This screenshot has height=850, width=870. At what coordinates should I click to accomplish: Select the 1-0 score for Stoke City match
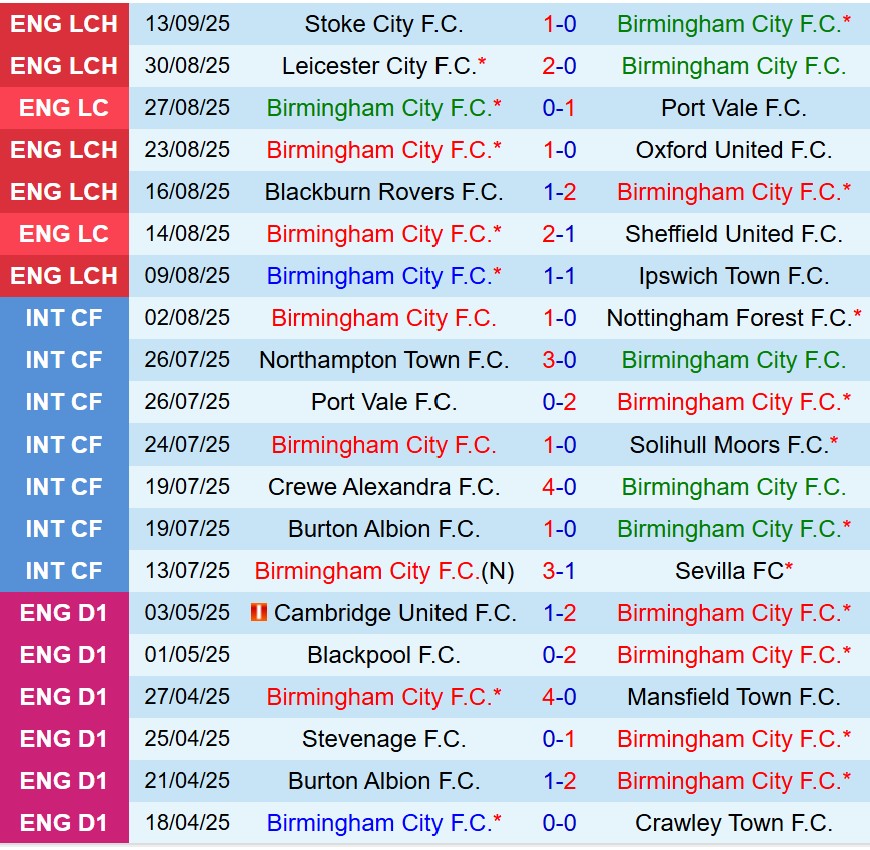(x=559, y=24)
